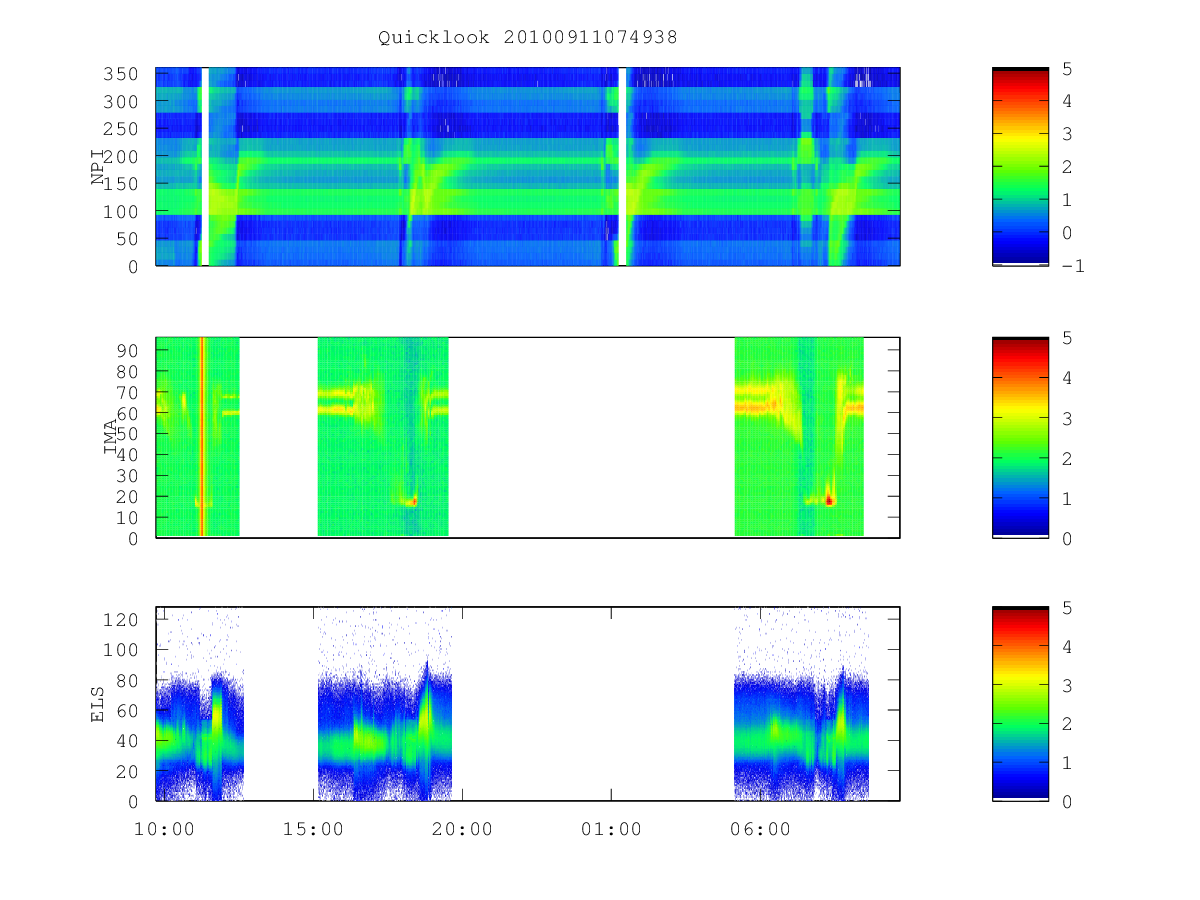Screen dimensions: 1200x900
Task: Click the '60' tick on ELS axis
Action: tap(126, 710)
